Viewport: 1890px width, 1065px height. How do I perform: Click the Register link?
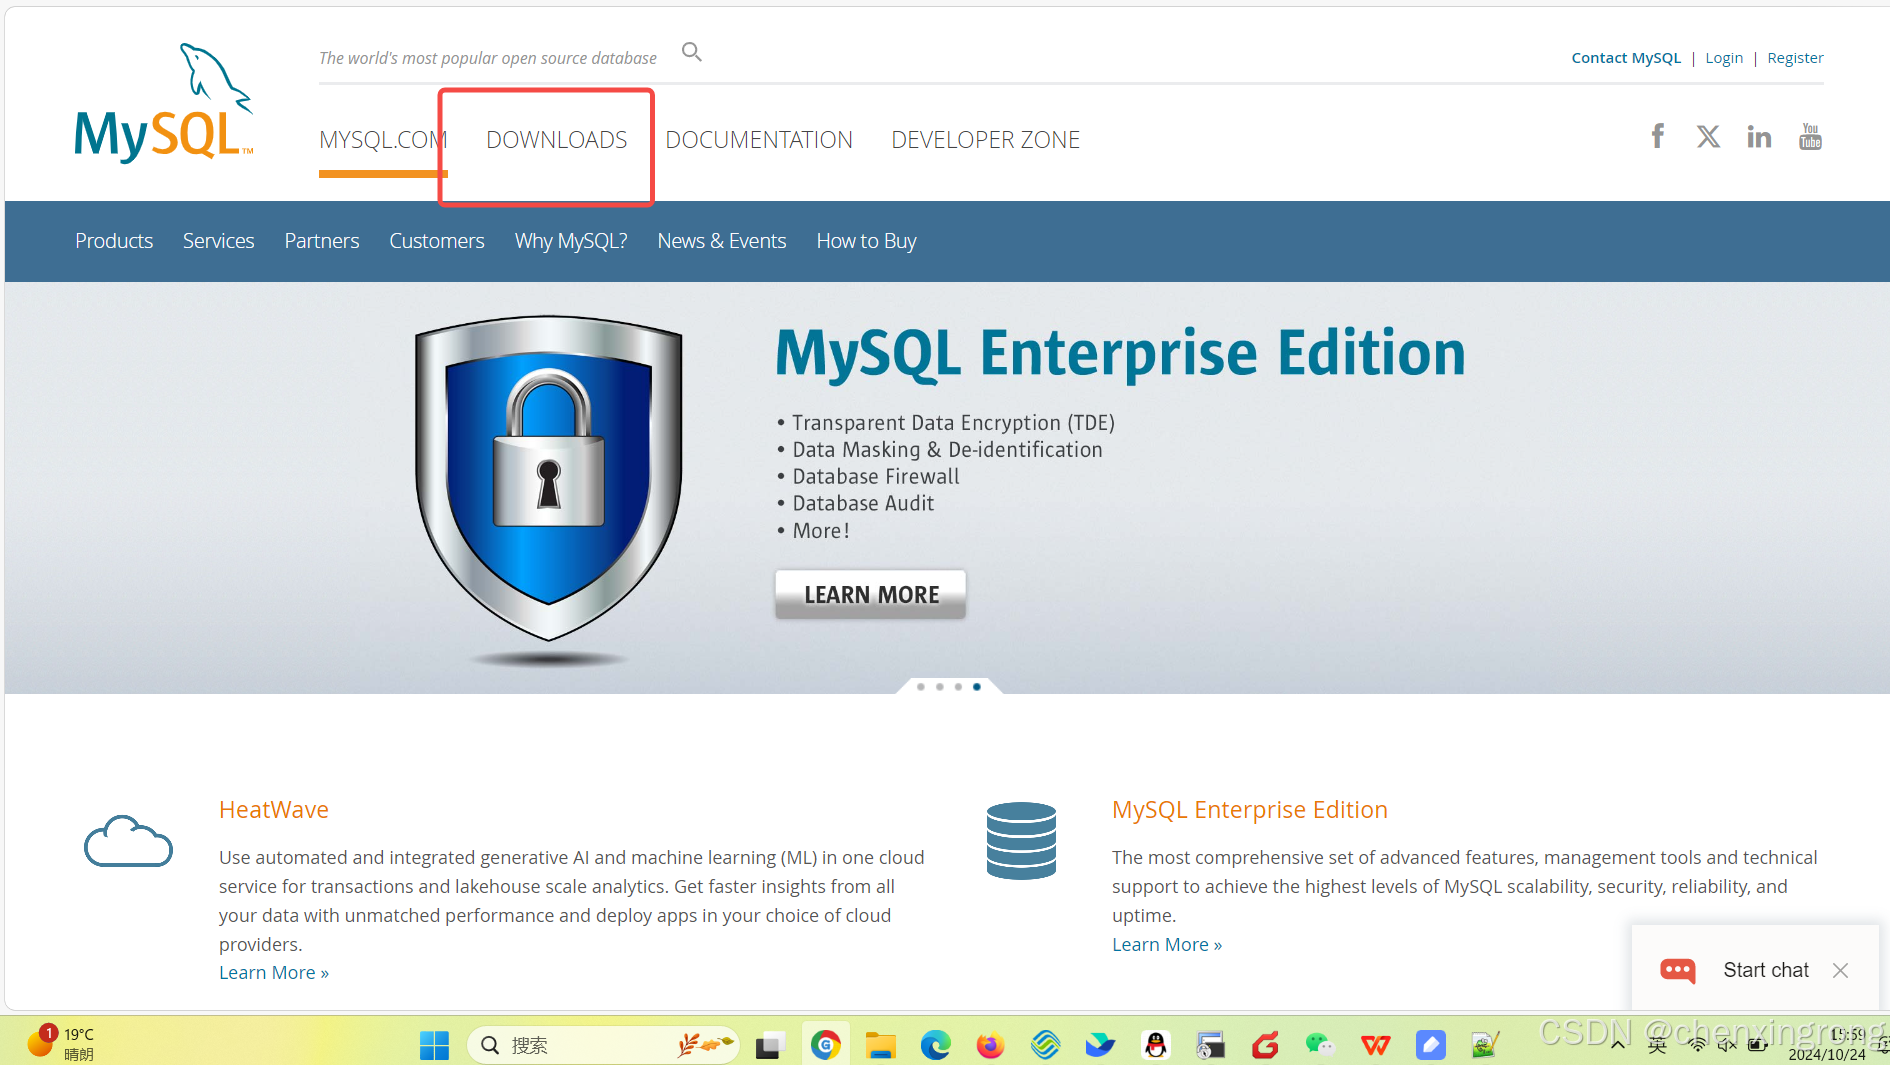(1795, 58)
